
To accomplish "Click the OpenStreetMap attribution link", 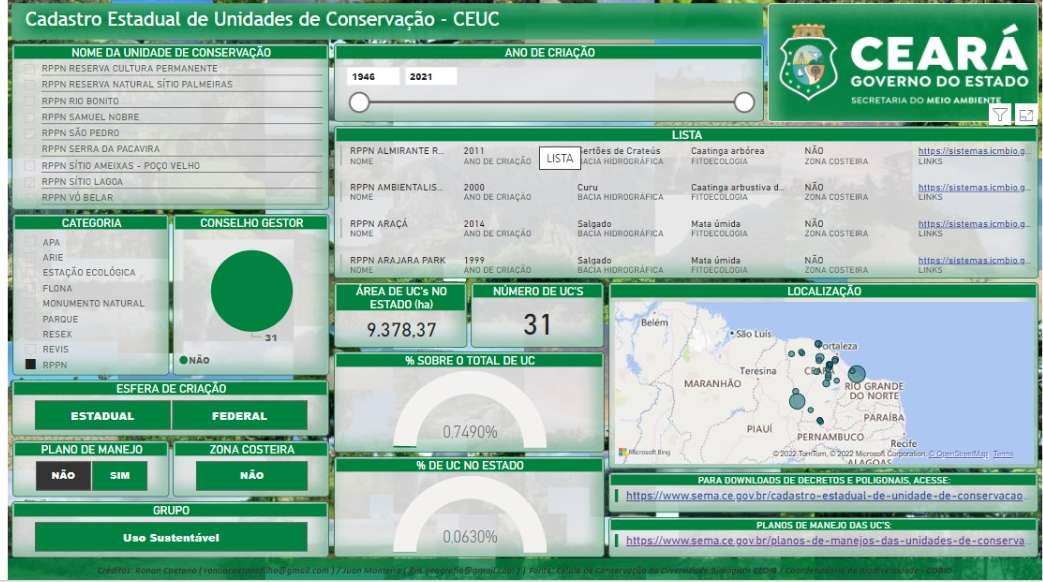I will click(x=959, y=454).
